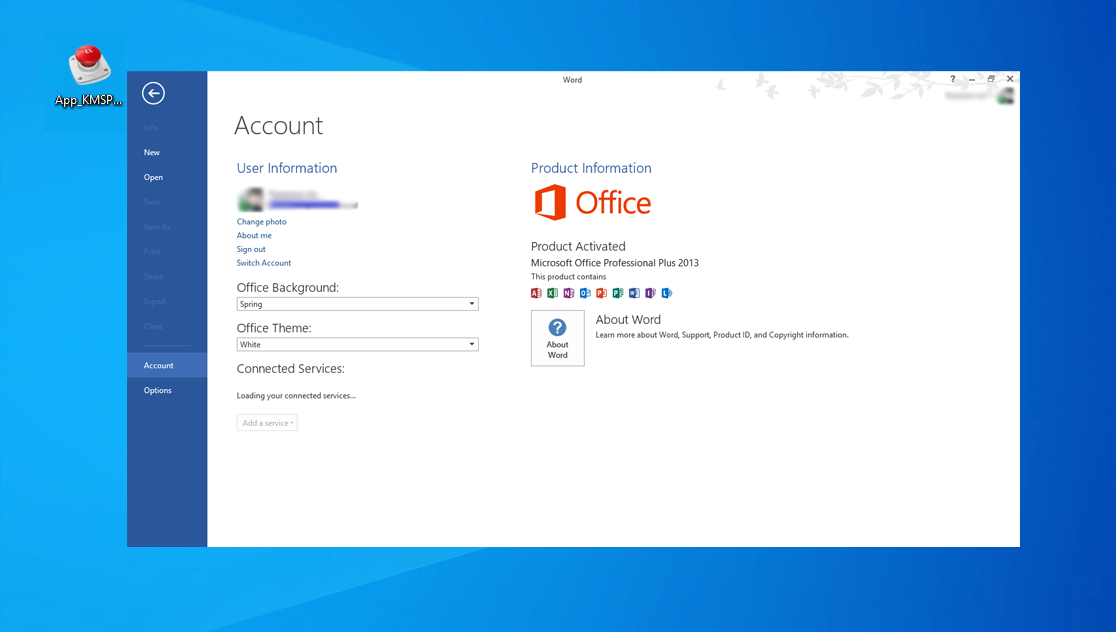
Task: Click the "About Word" heading text
Action: [628, 320]
